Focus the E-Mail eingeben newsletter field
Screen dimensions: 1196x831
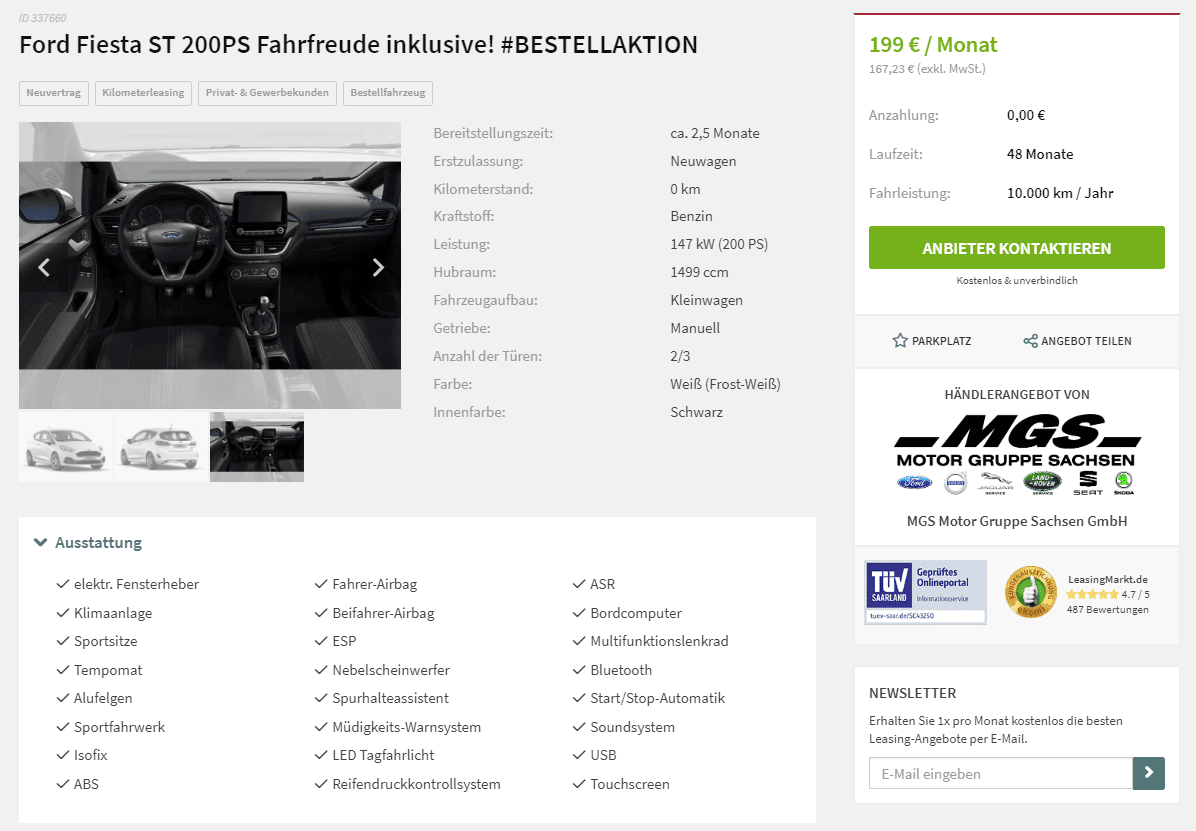(x=1001, y=773)
